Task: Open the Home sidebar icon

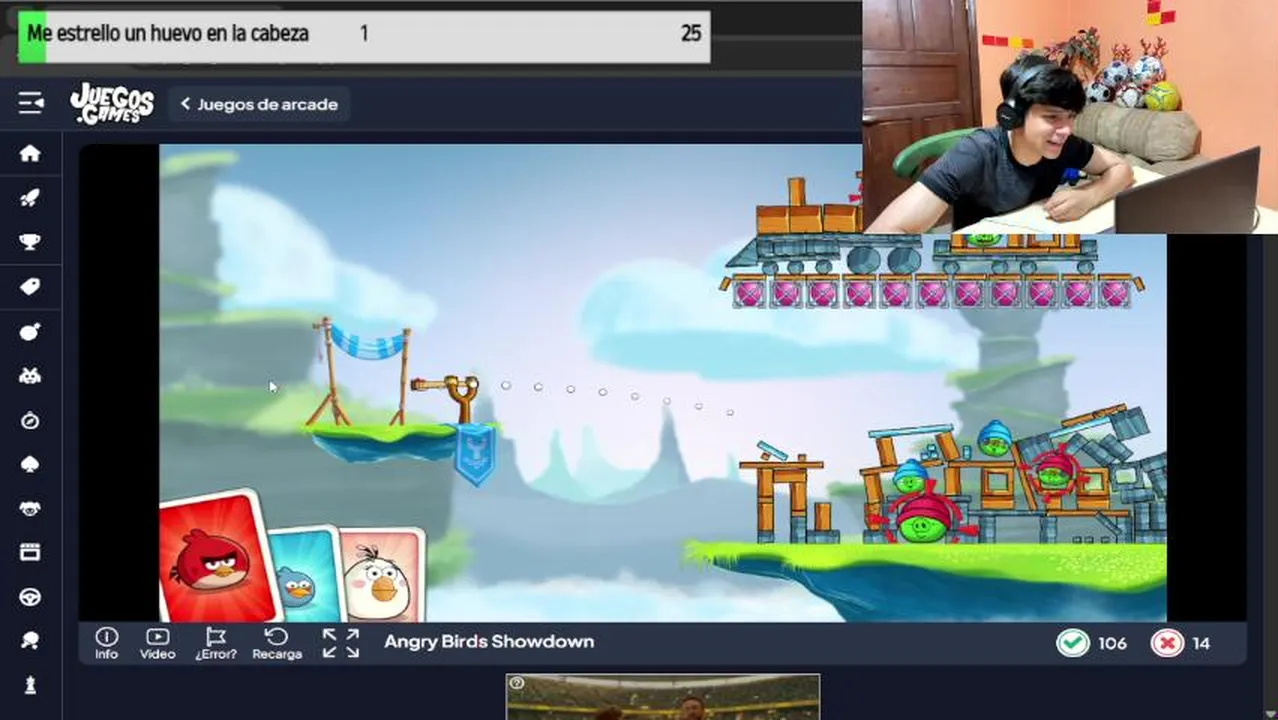Action: pos(30,153)
